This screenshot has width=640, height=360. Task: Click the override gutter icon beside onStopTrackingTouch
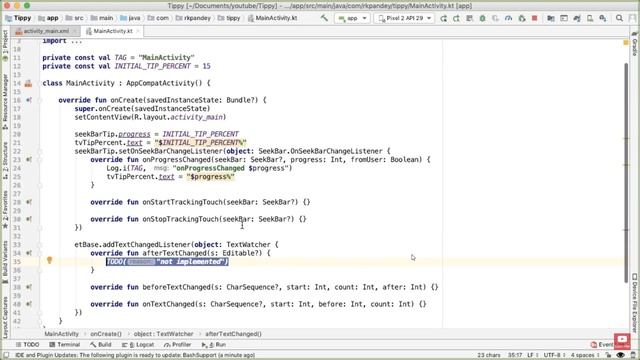click(x=29, y=219)
